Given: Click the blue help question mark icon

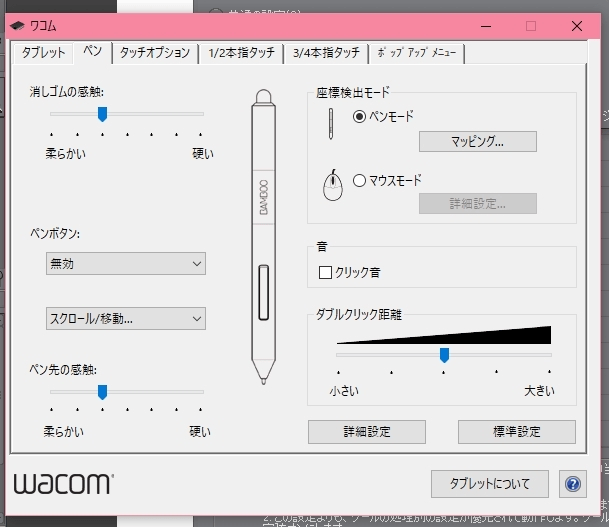Looking at the screenshot, I should tap(573, 484).
